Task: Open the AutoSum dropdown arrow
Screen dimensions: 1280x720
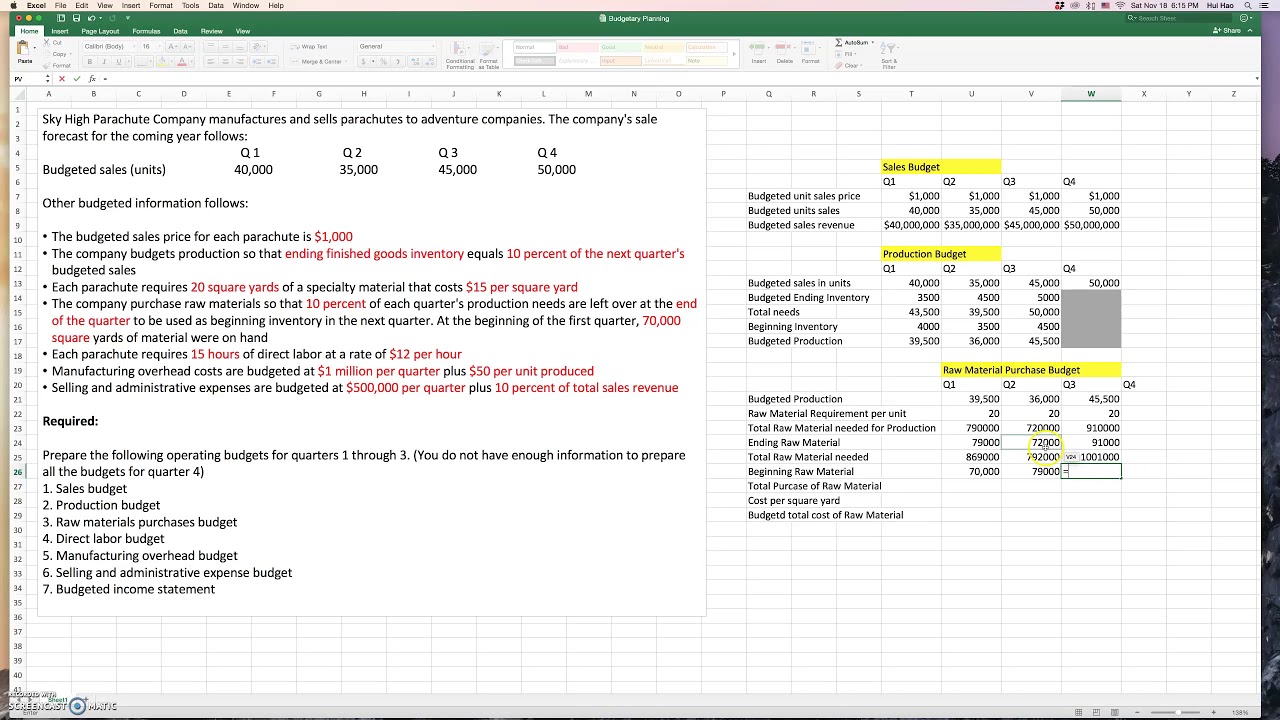Action: pyautogui.click(x=874, y=43)
